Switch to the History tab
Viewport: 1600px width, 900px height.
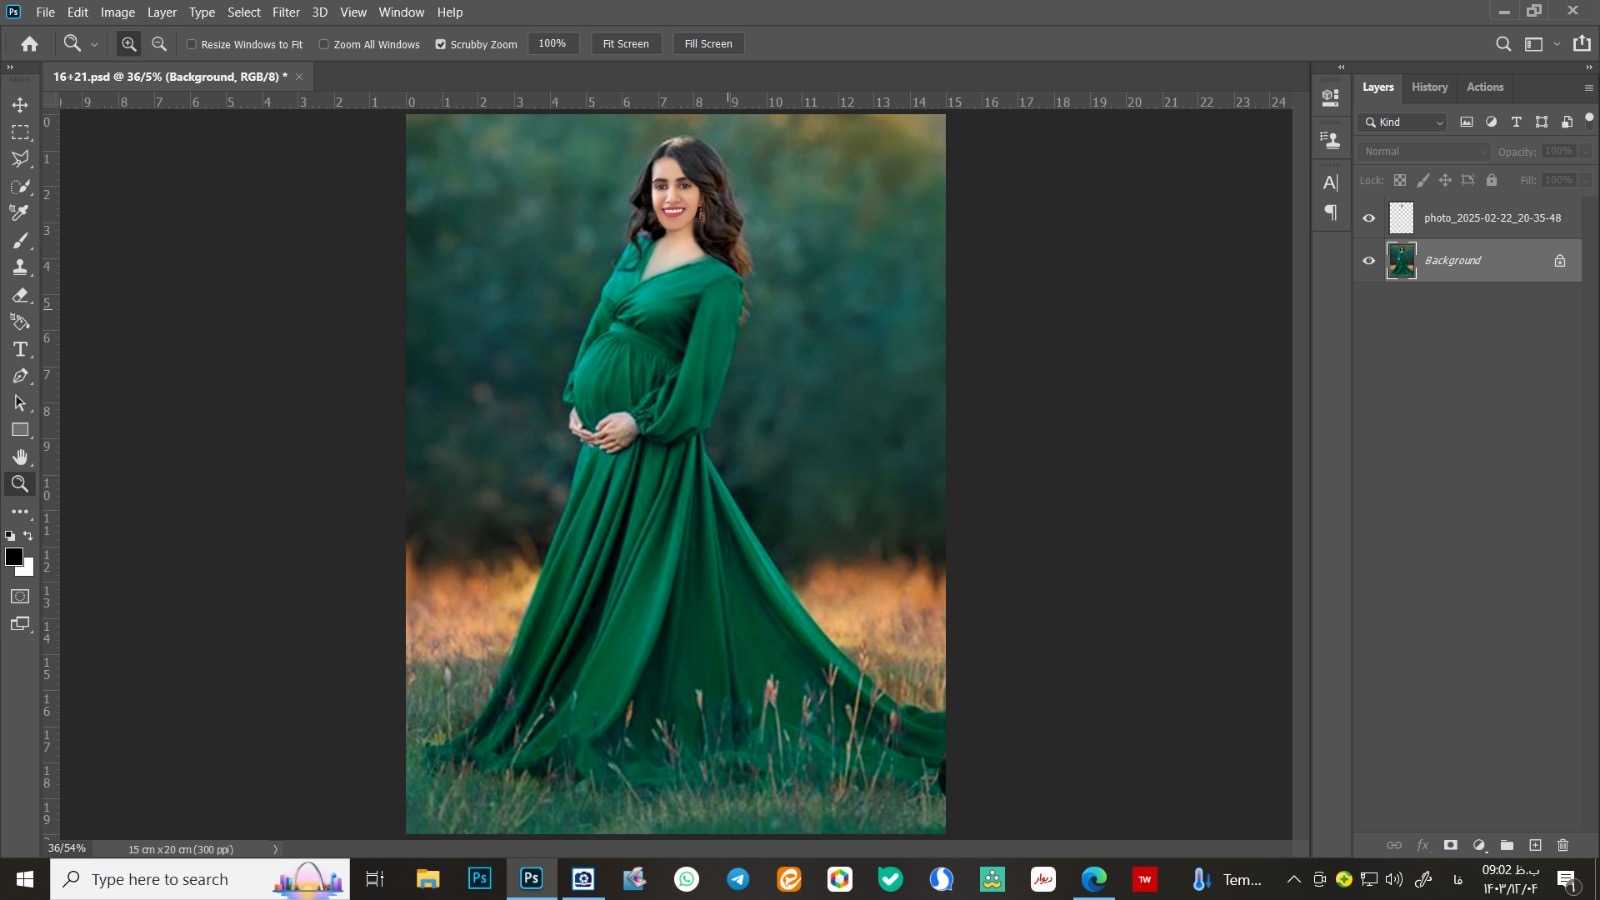coord(1429,87)
